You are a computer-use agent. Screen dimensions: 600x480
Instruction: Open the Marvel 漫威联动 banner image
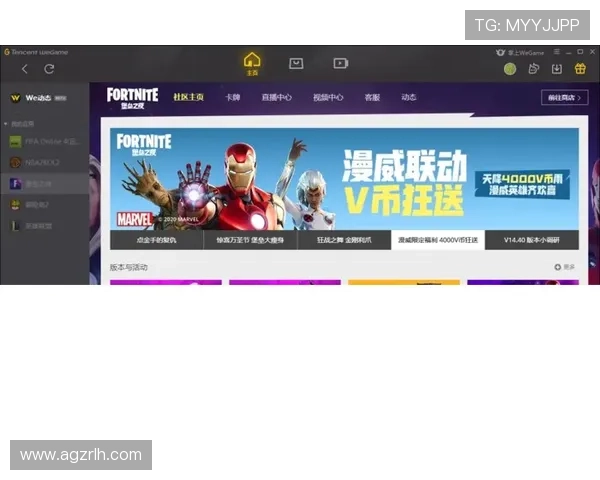tap(344, 179)
